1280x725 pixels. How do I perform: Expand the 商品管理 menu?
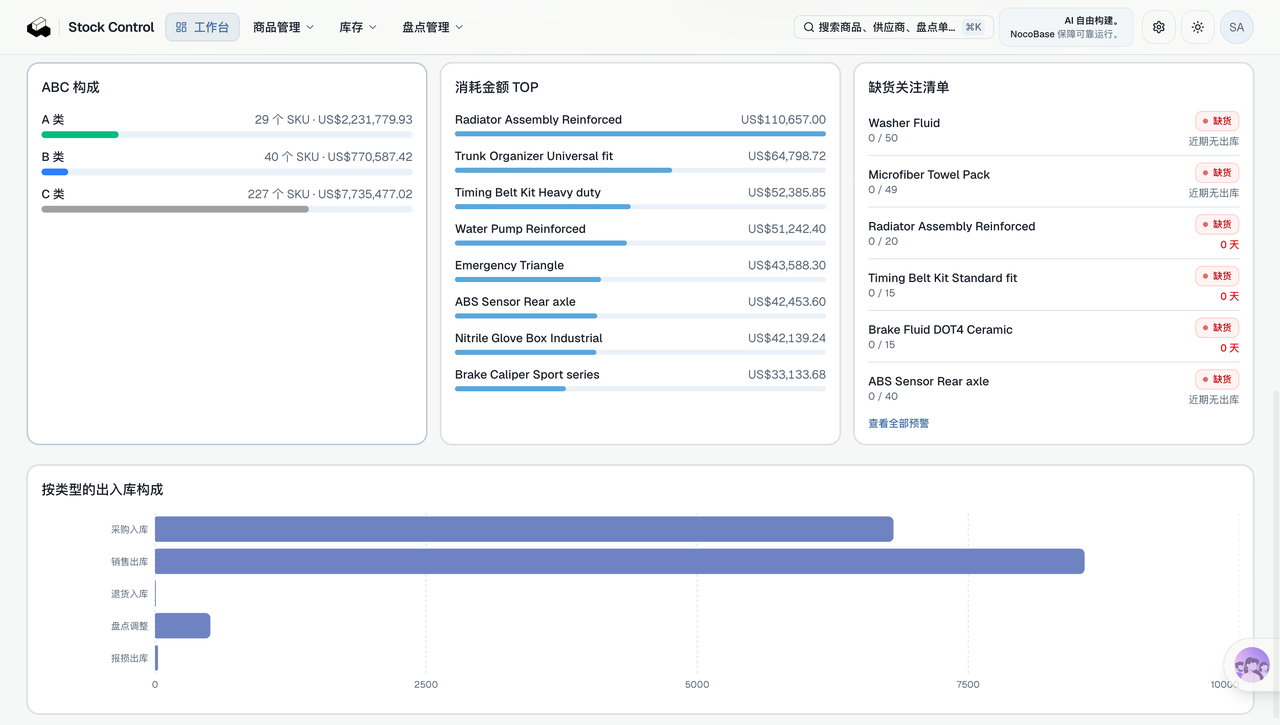pyautogui.click(x=283, y=27)
